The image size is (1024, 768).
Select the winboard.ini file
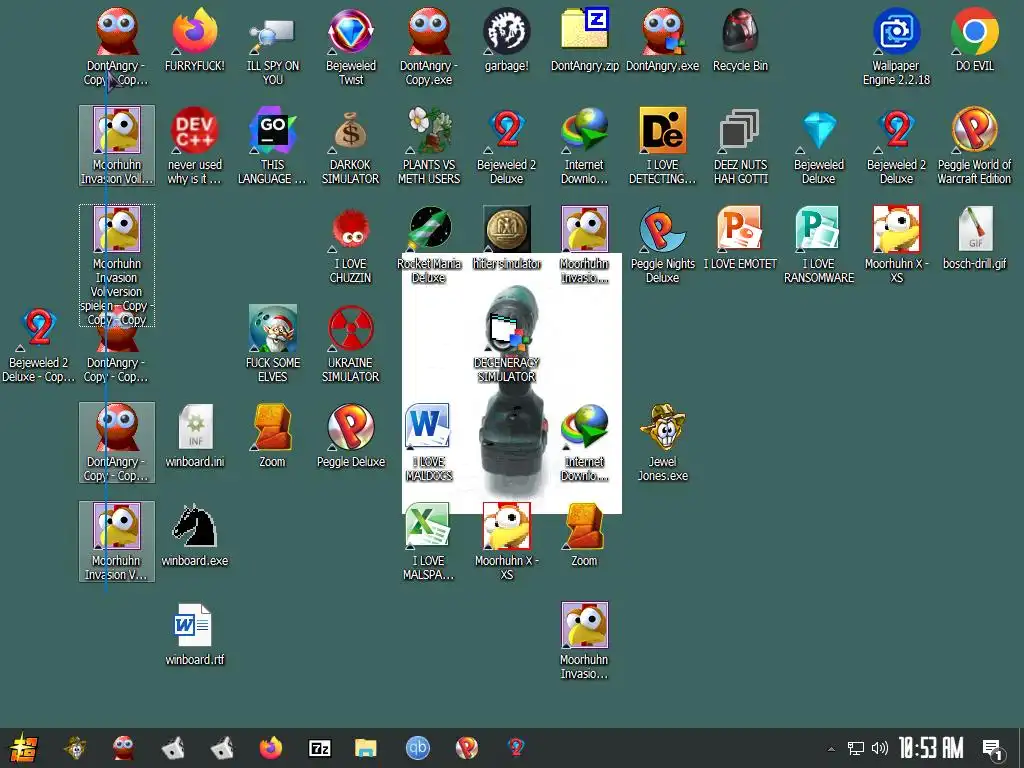195,437
